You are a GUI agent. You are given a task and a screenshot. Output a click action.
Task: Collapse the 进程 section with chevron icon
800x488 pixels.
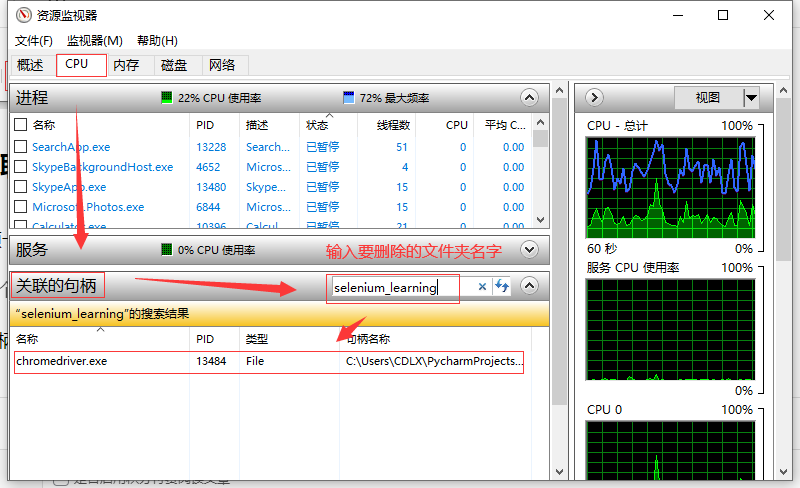(530, 98)
